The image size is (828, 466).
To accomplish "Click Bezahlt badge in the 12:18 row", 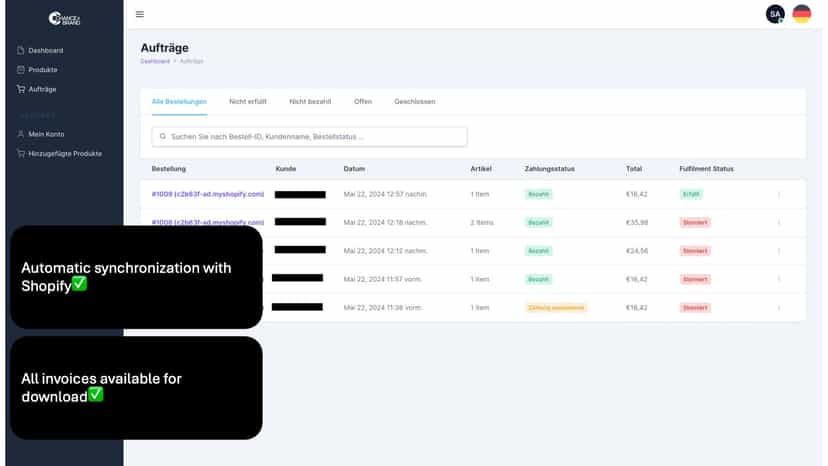I will point(538,222).
